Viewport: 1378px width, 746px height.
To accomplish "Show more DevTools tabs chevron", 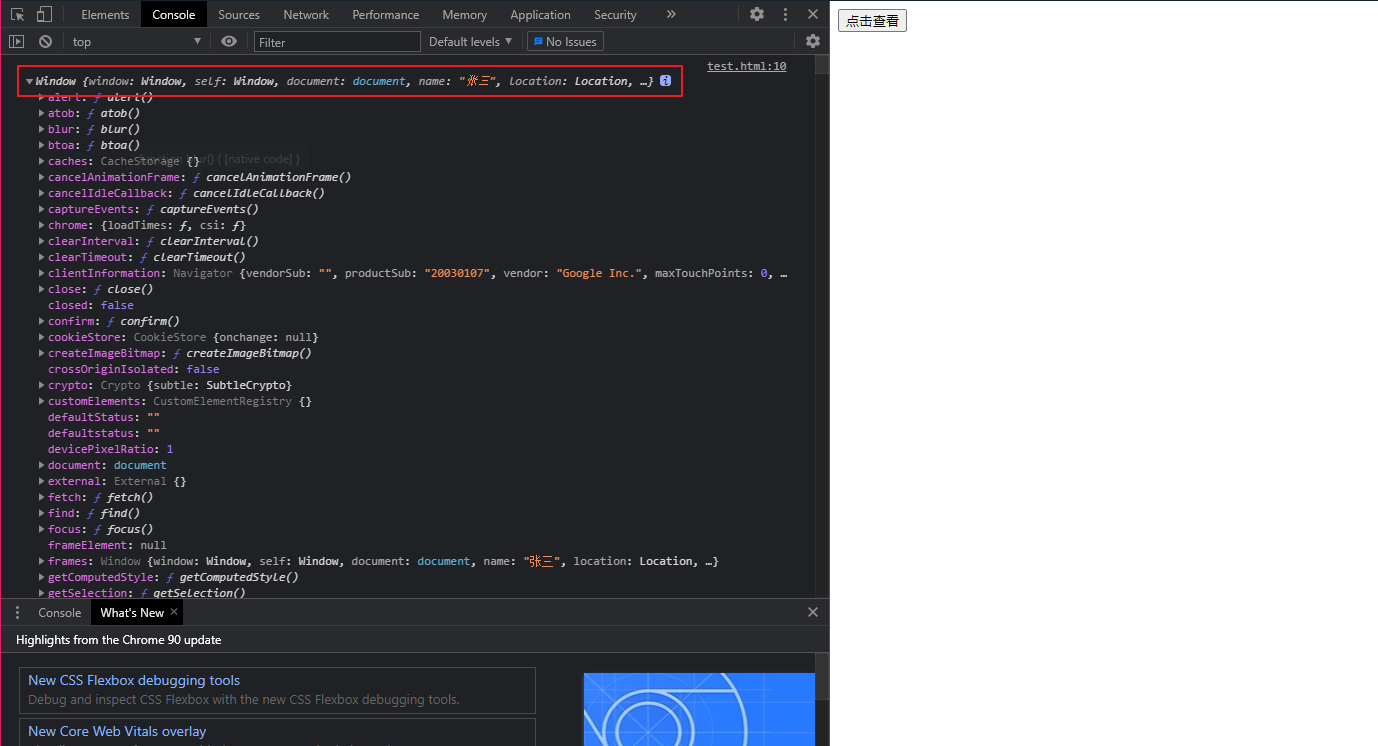I will pos(671,14).
